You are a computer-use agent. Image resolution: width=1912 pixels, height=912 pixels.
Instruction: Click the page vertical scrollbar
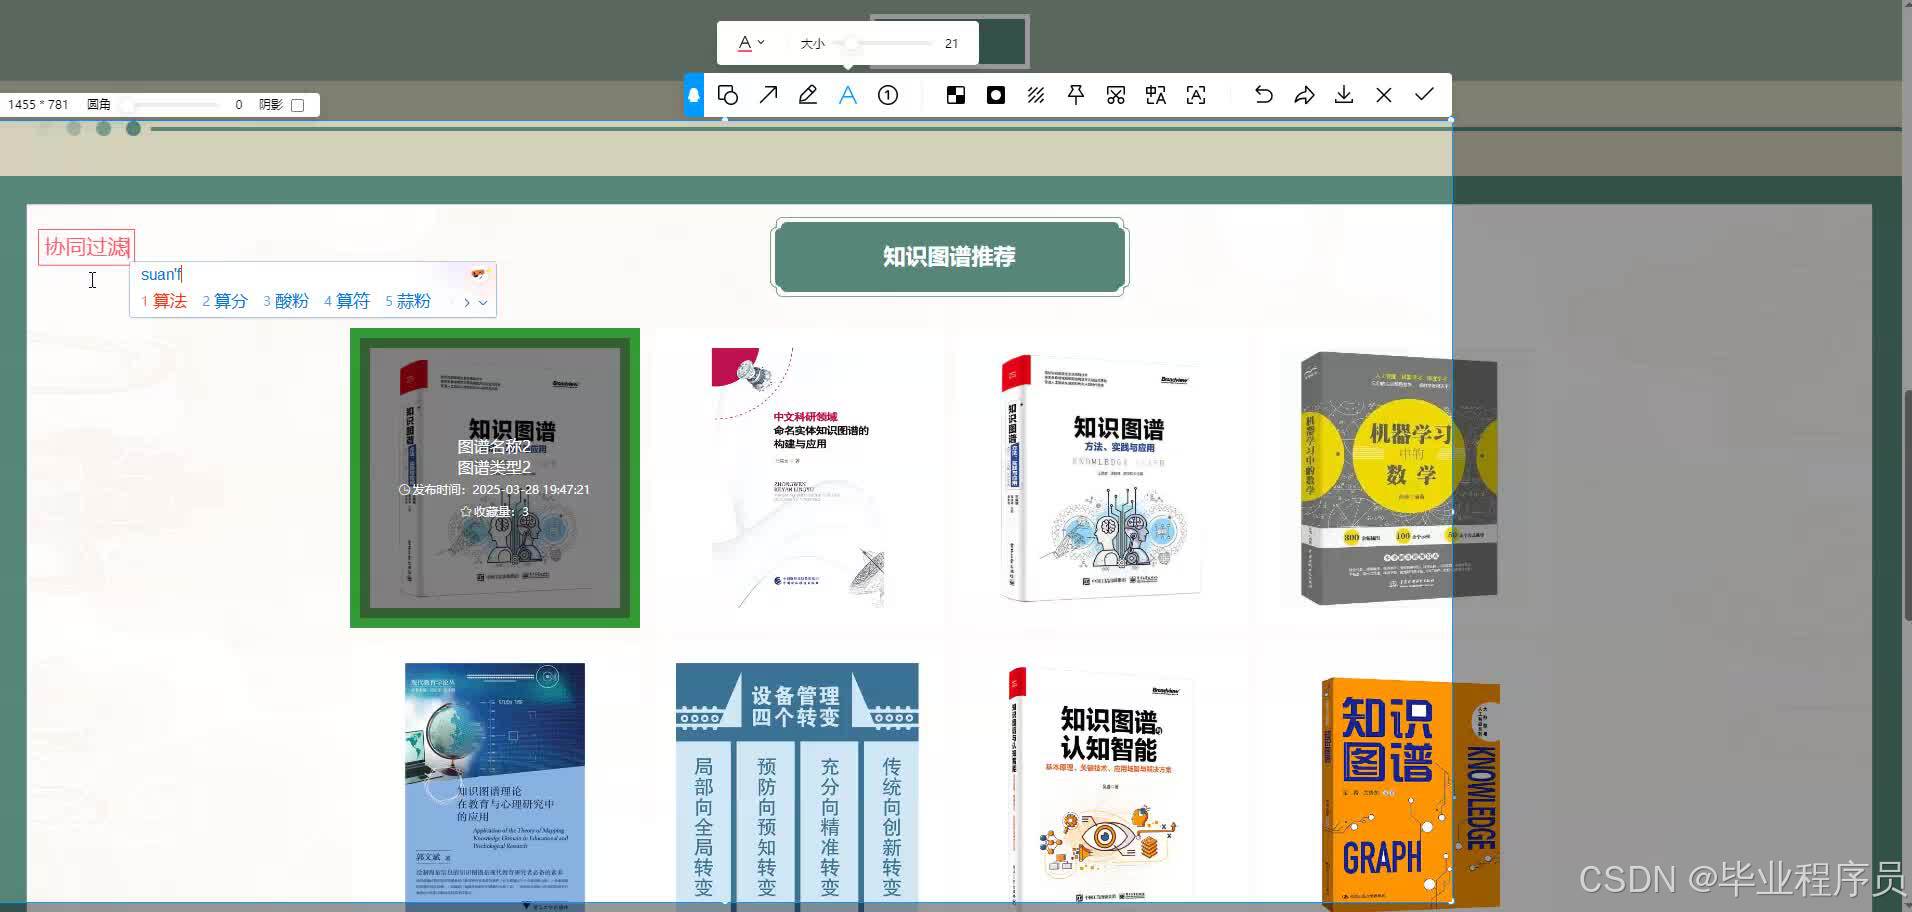pos(1907,505)
